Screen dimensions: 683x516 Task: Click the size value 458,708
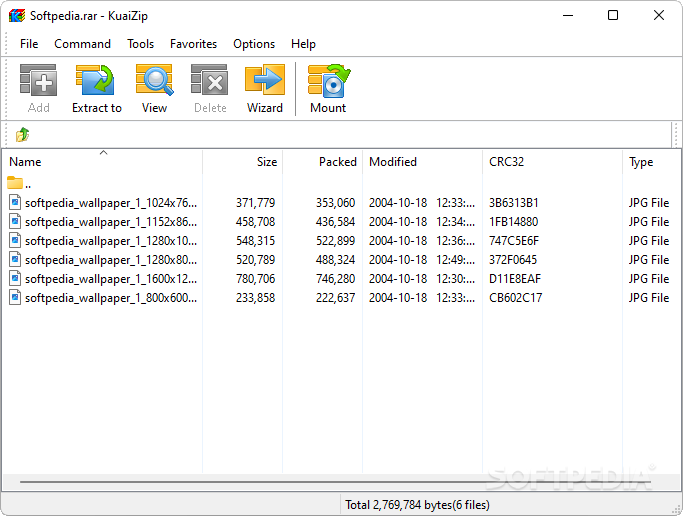[255, 222]
